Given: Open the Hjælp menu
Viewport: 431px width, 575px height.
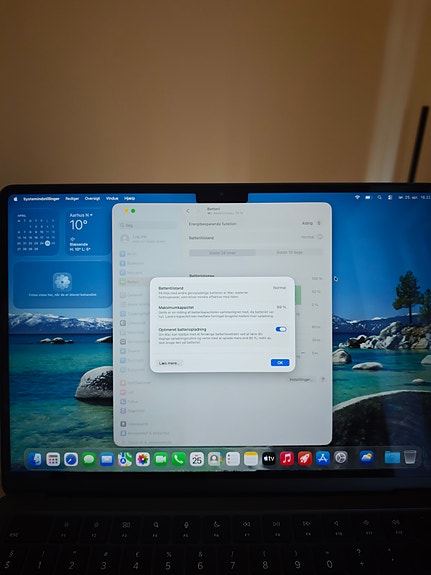Looking at the screenshot, I should pyautogui.click(x=129, y=198).
